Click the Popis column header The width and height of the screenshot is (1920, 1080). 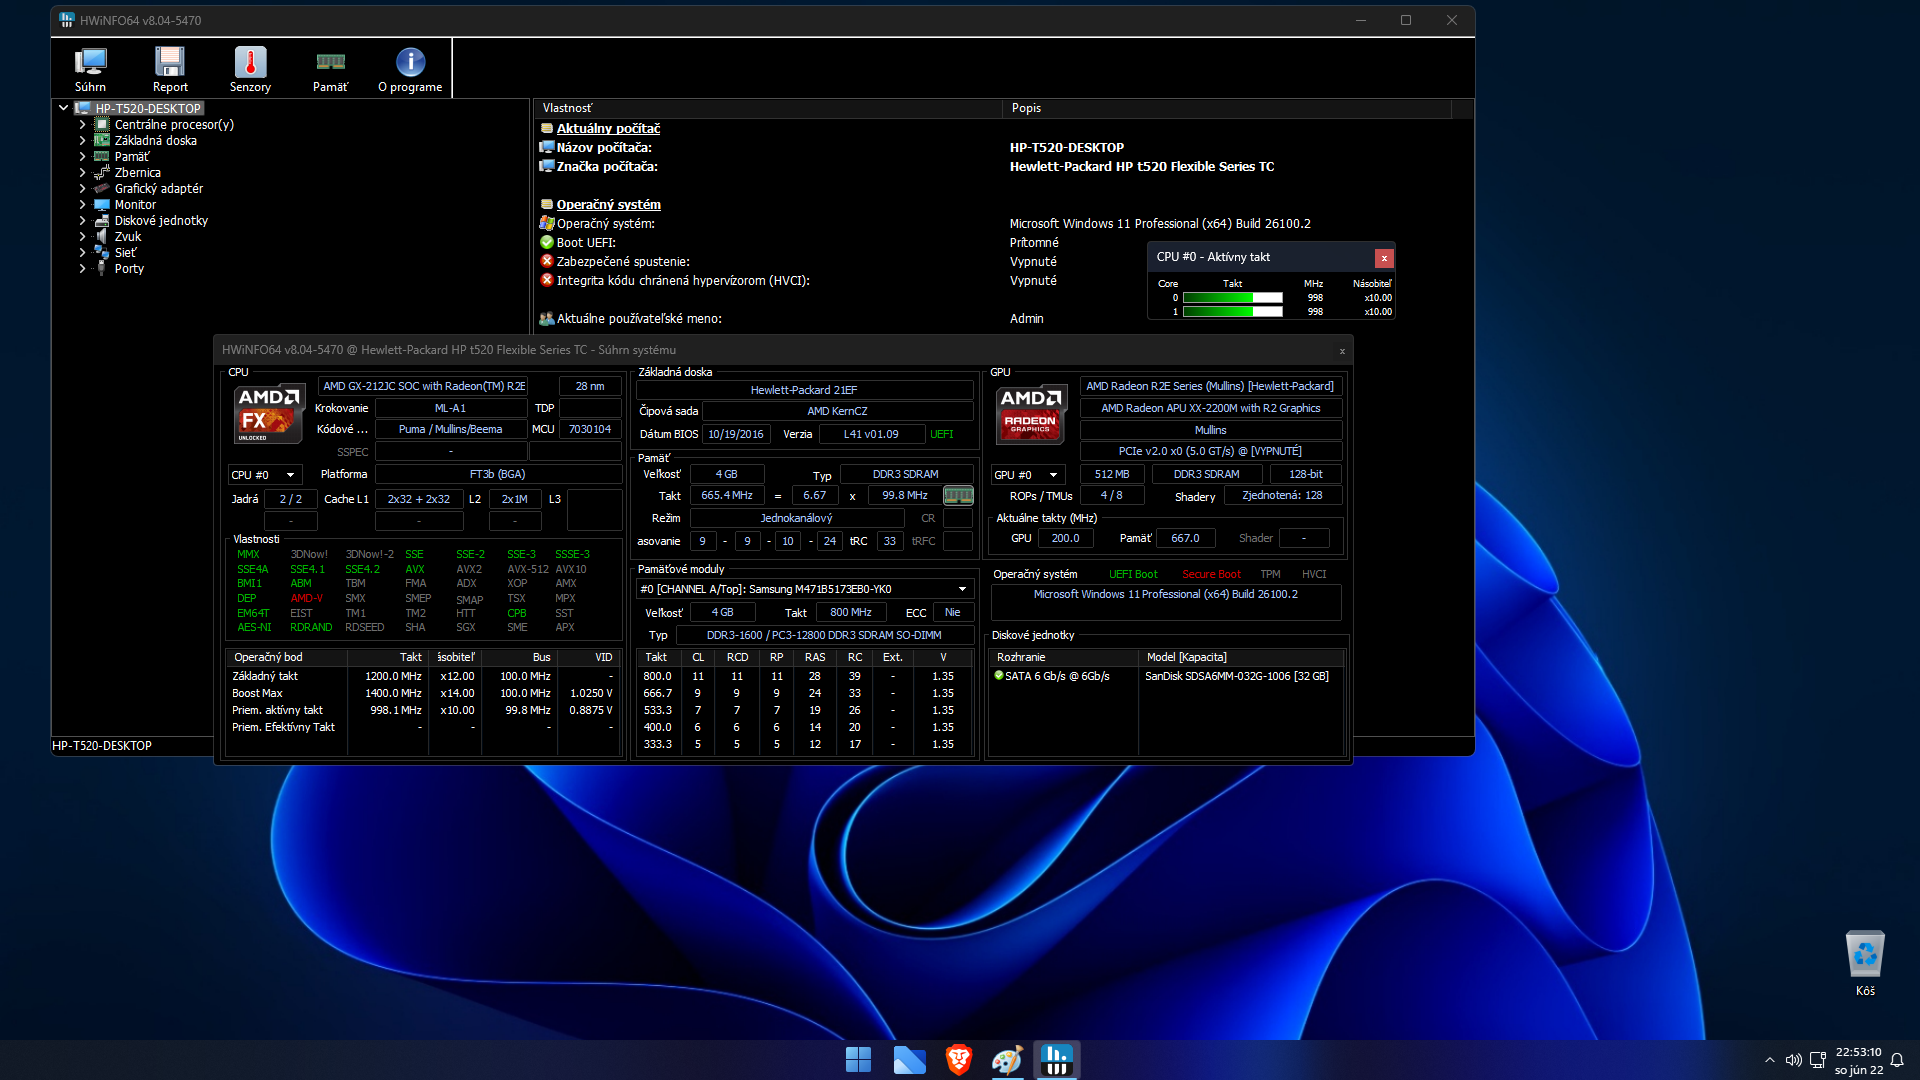click(x=1227, y=108)
